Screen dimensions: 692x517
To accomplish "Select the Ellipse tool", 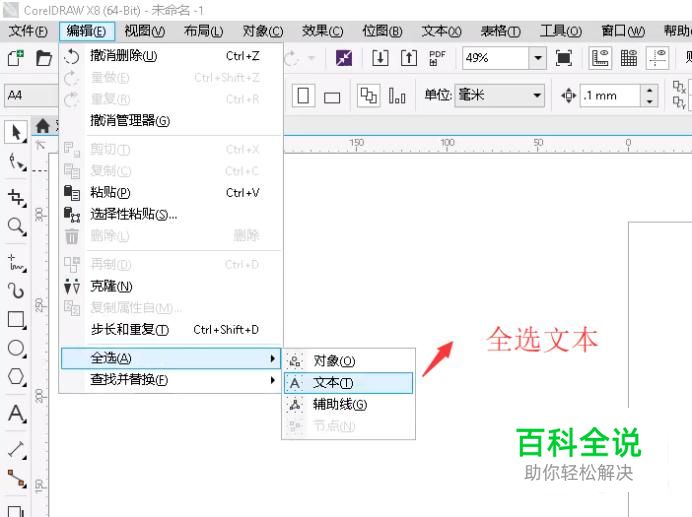I will pyautogui.click(x=16, y=348).
